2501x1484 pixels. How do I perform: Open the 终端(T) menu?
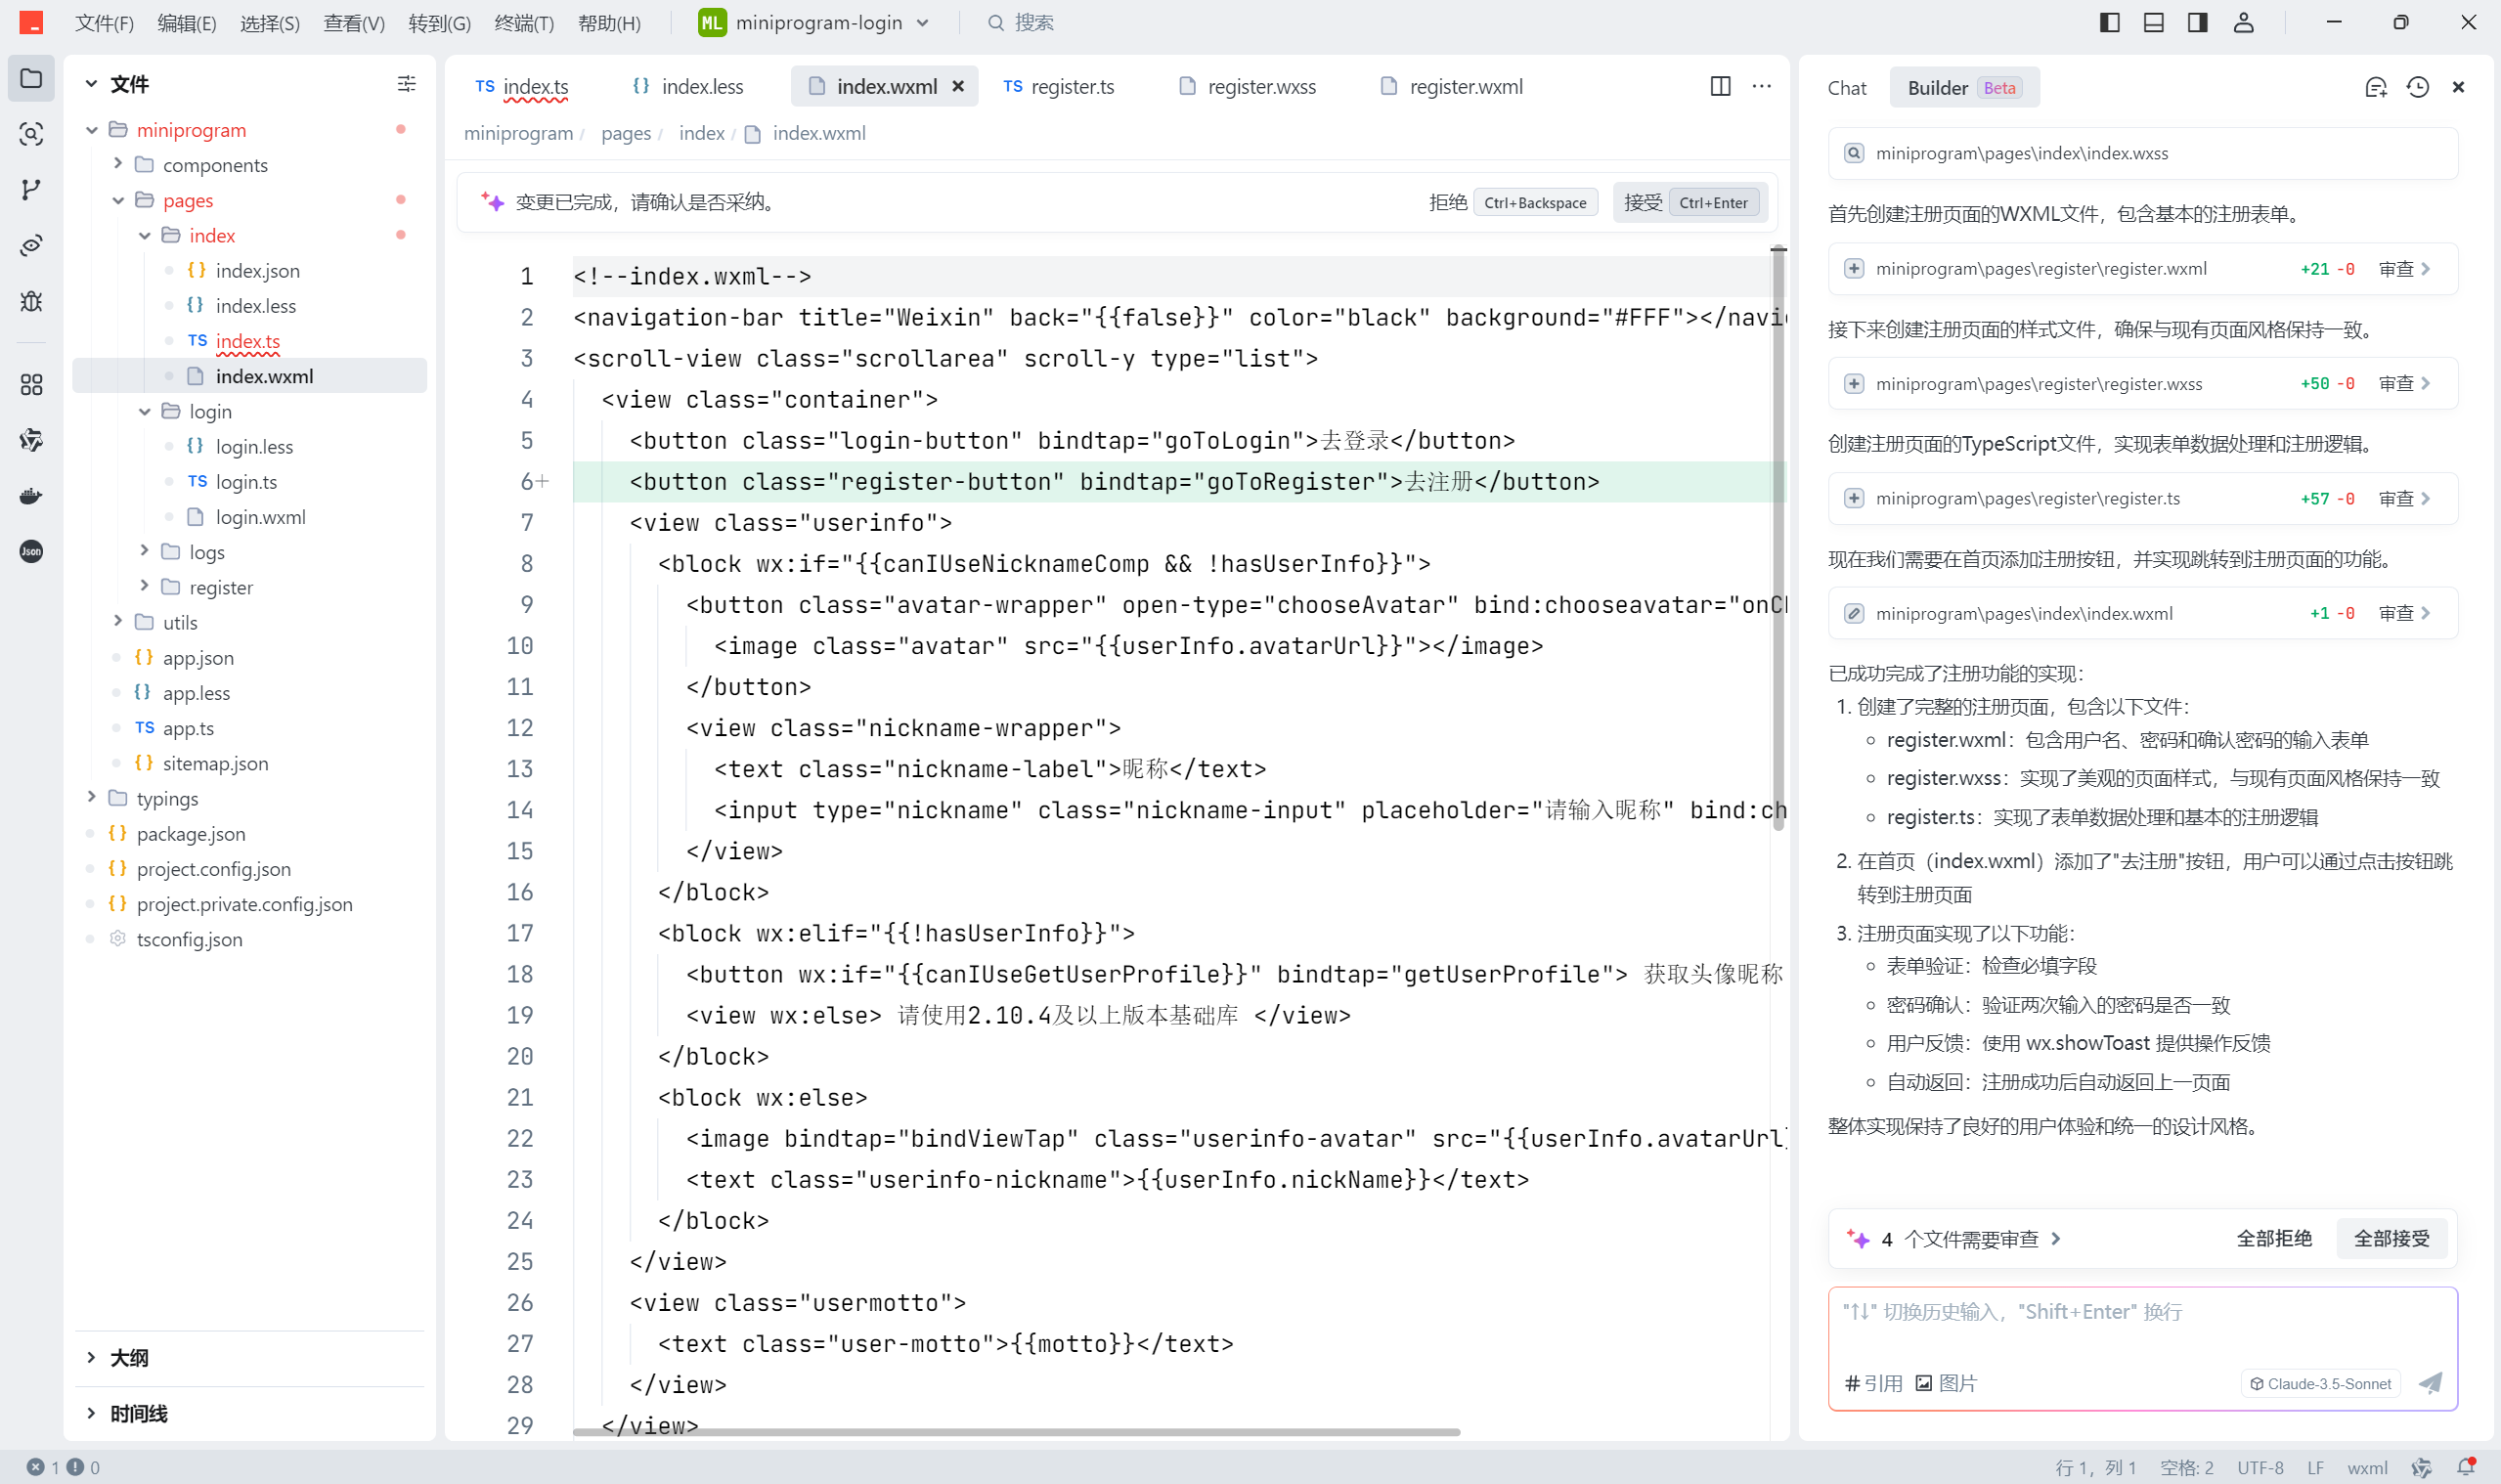point(523,22)
